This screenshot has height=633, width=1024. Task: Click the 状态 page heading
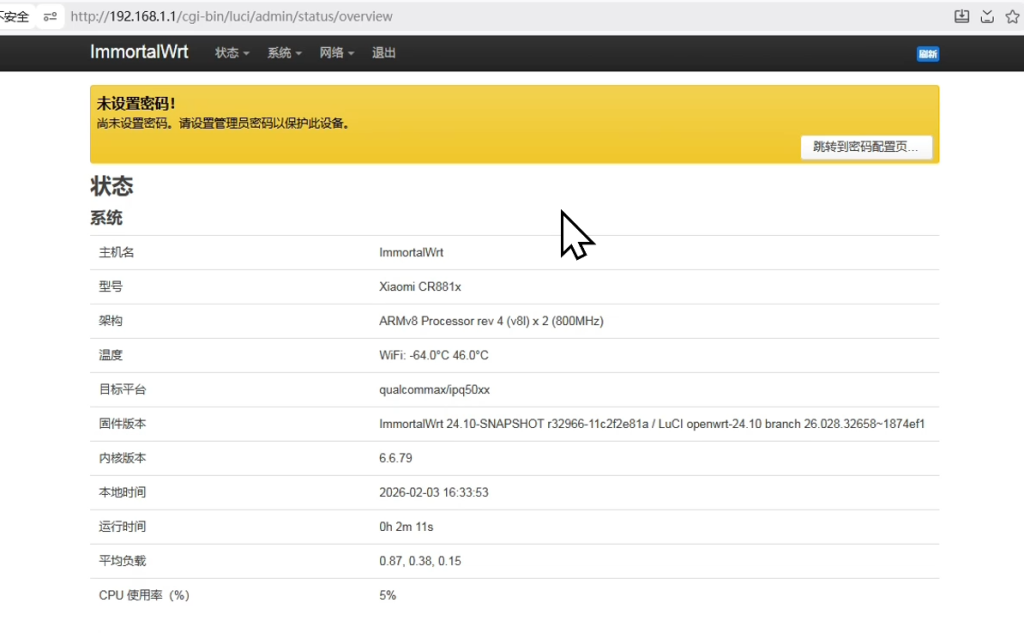(112, 186)
